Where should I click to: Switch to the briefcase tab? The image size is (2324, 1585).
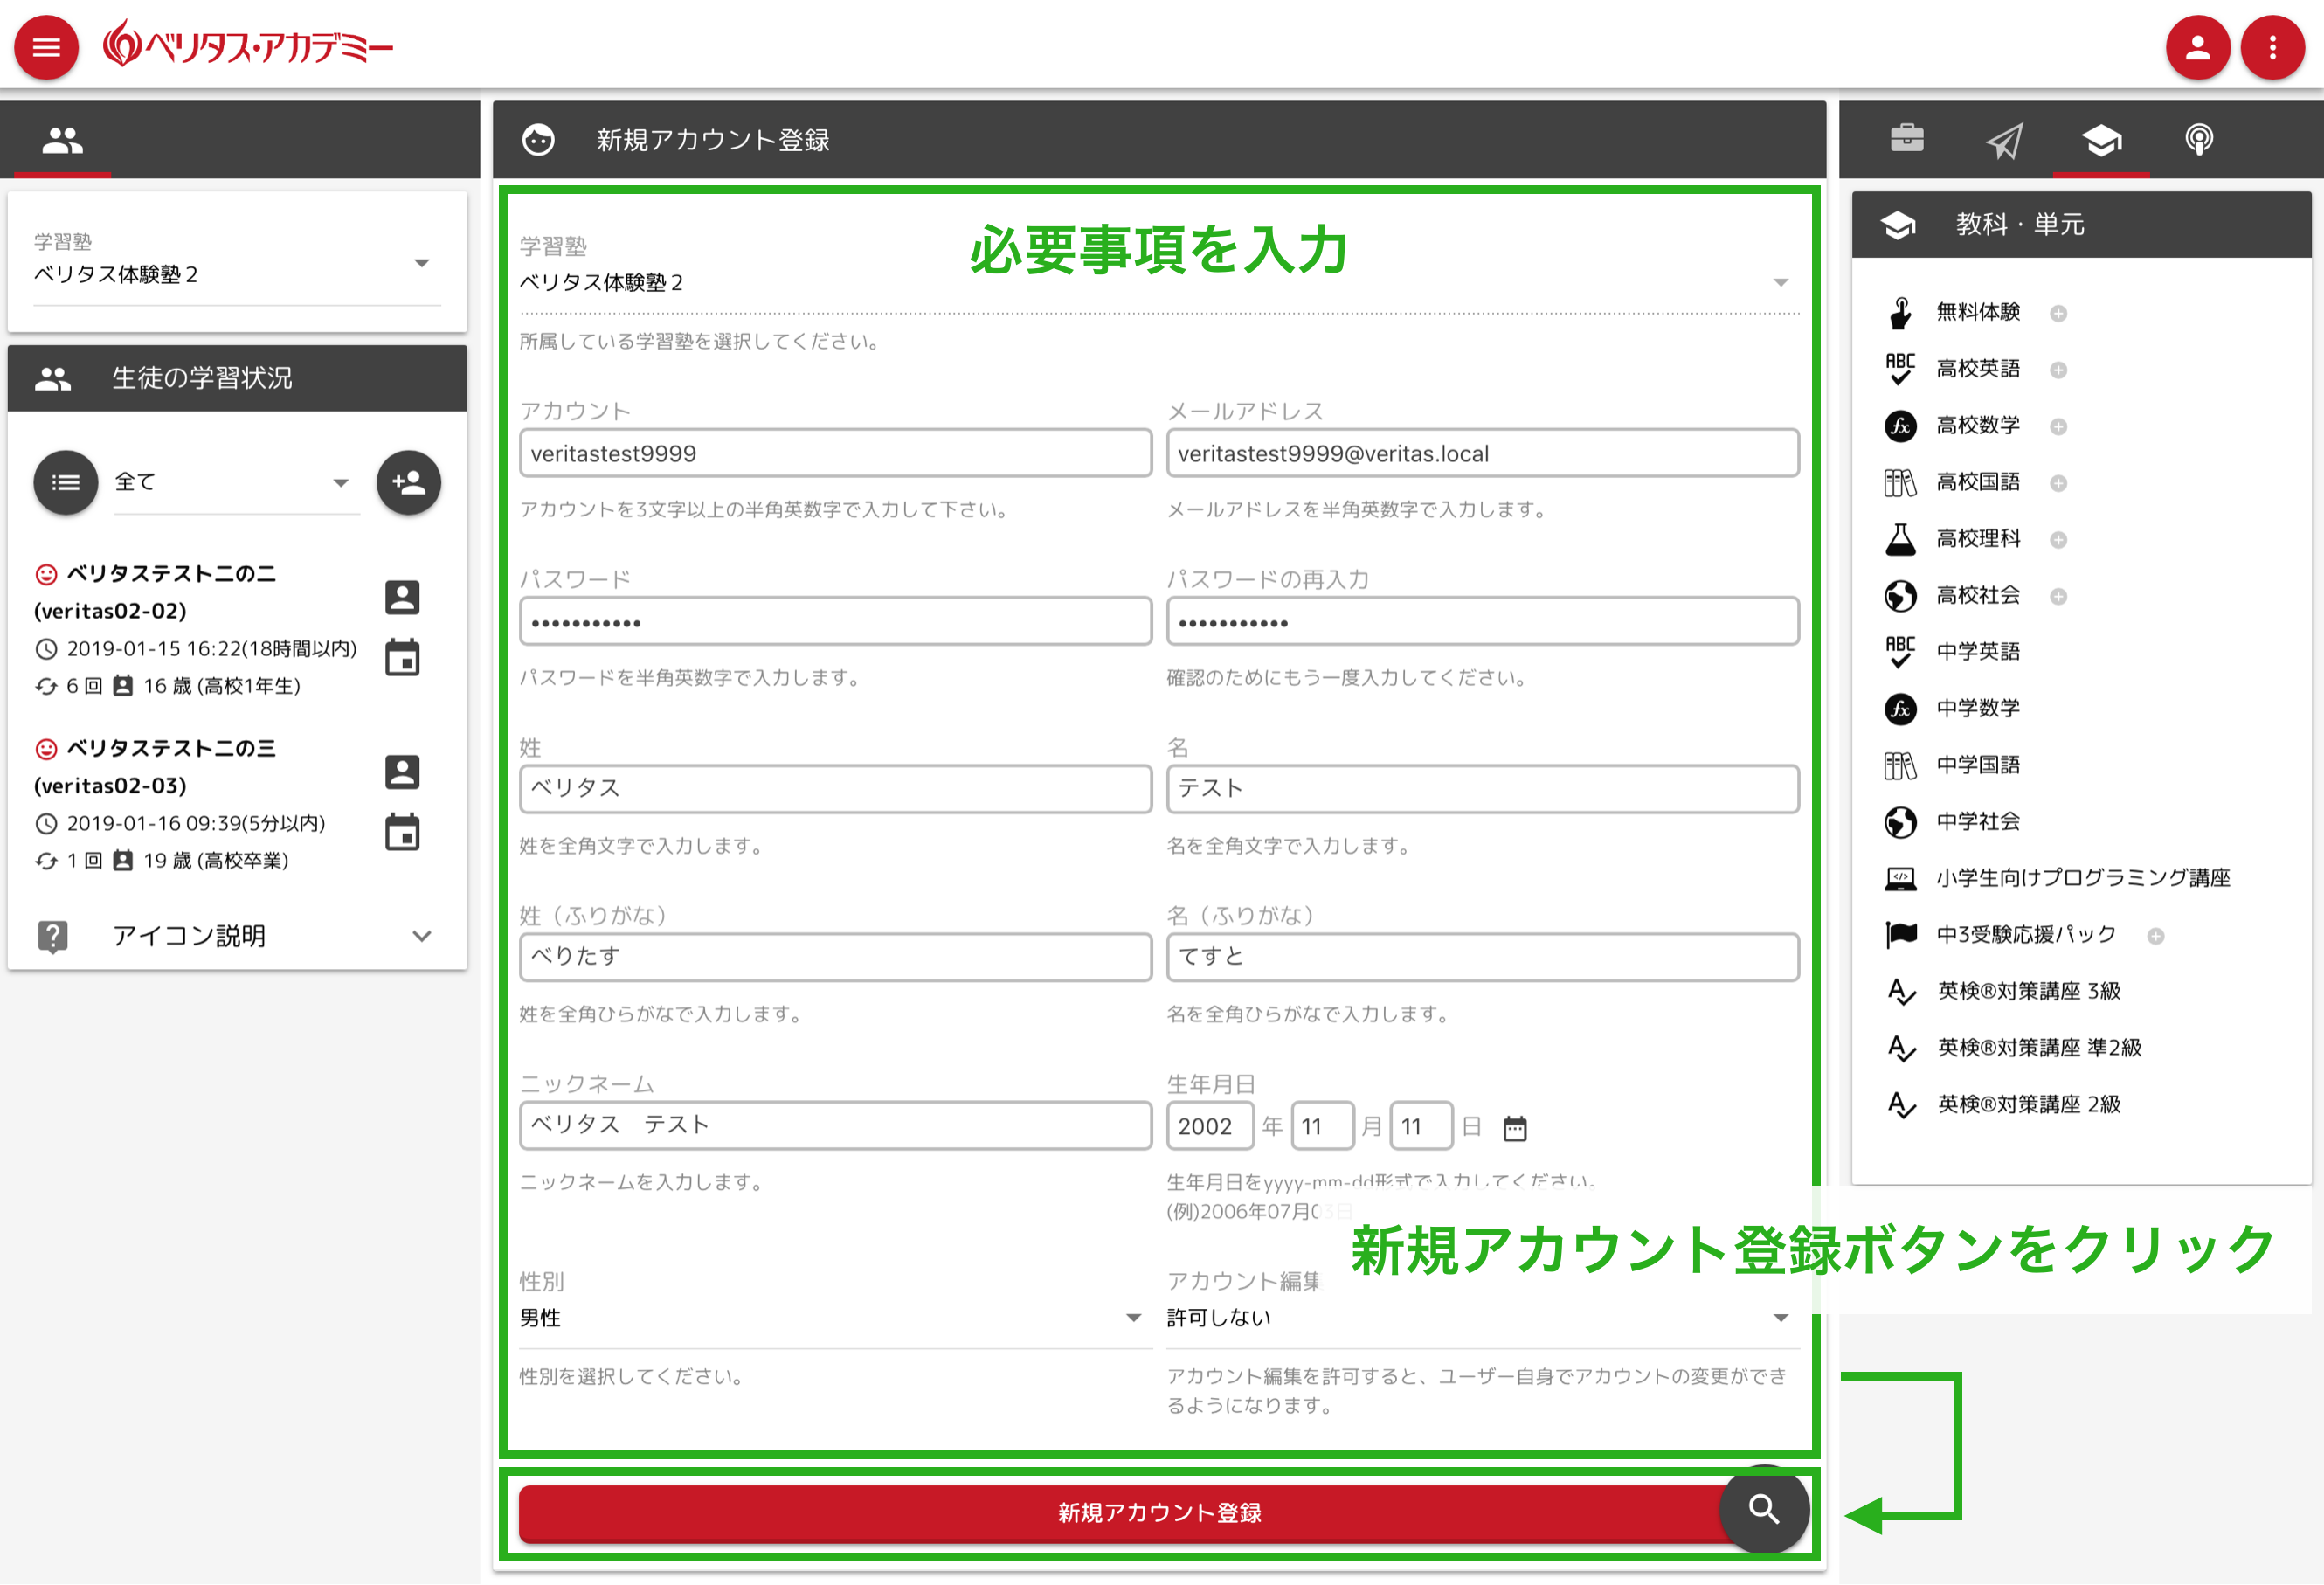coord(1907,139)
